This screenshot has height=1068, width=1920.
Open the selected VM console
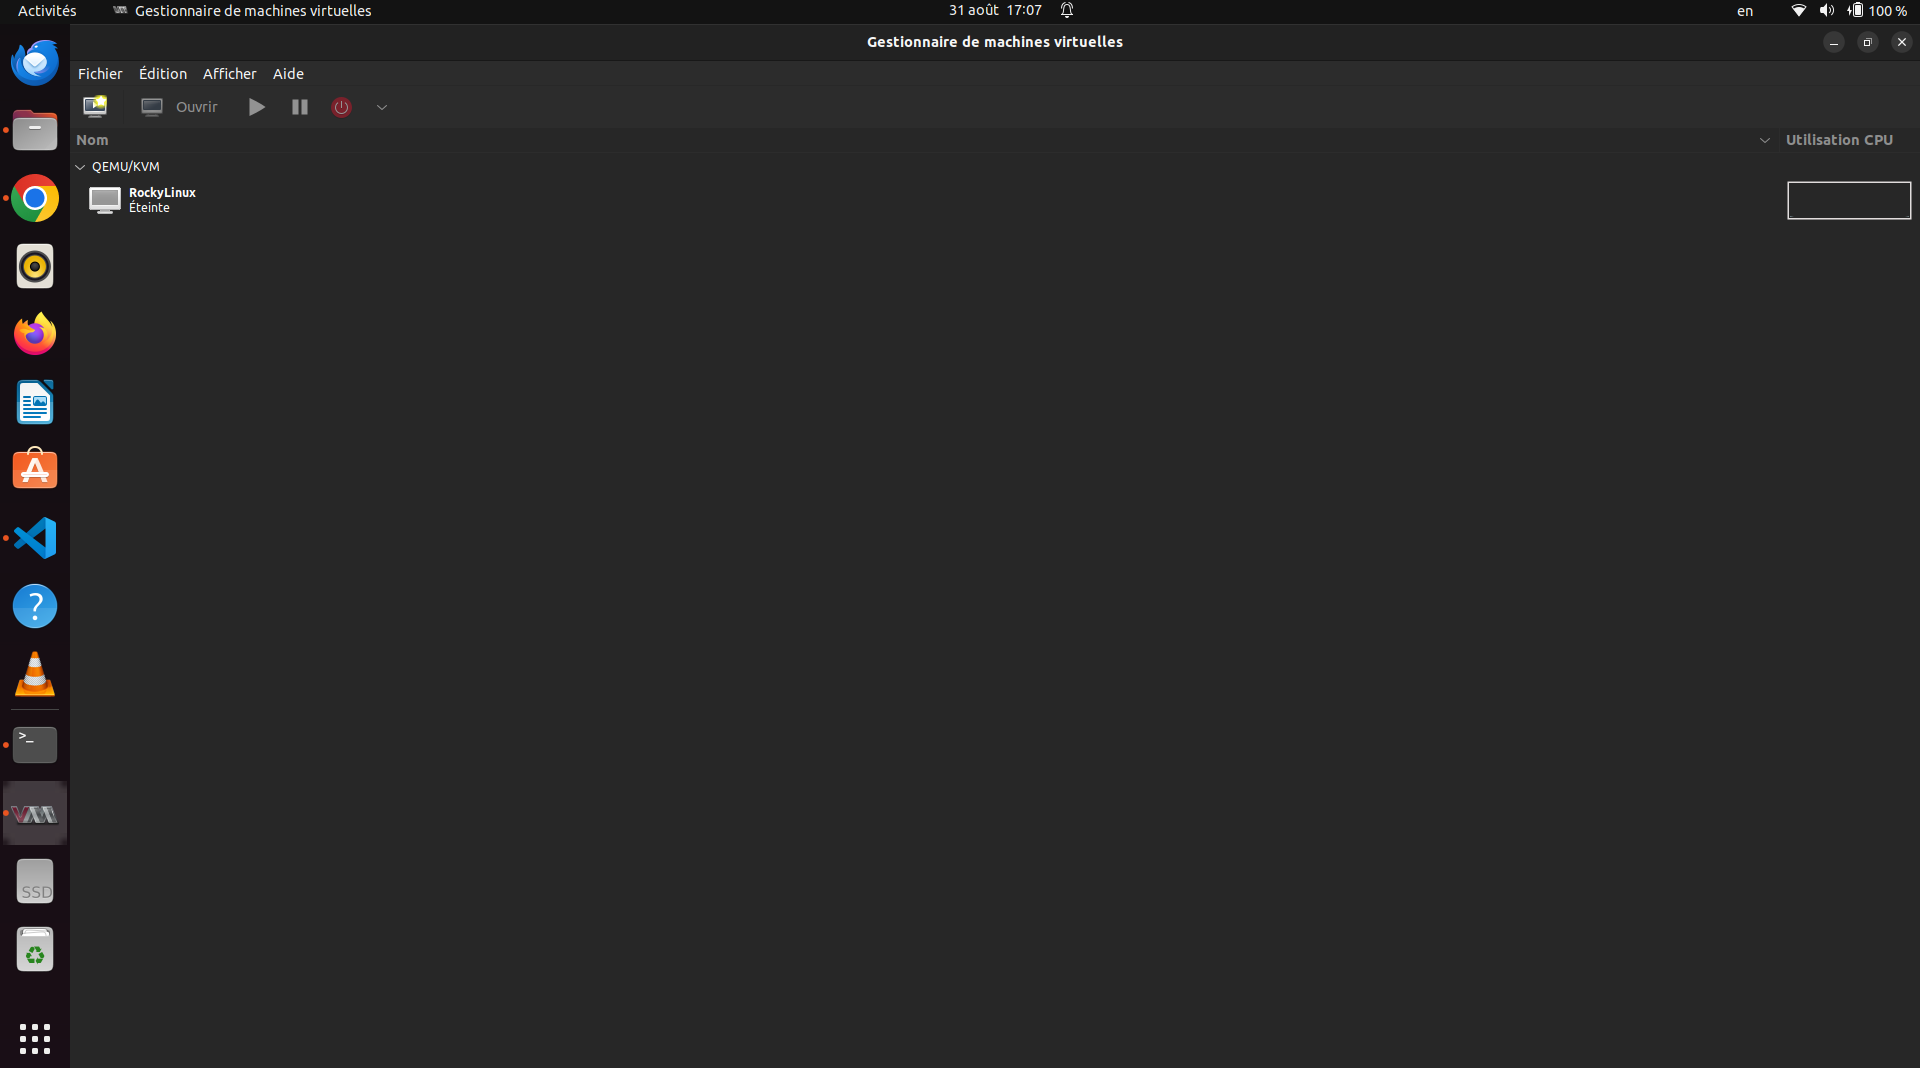(179, 107)
